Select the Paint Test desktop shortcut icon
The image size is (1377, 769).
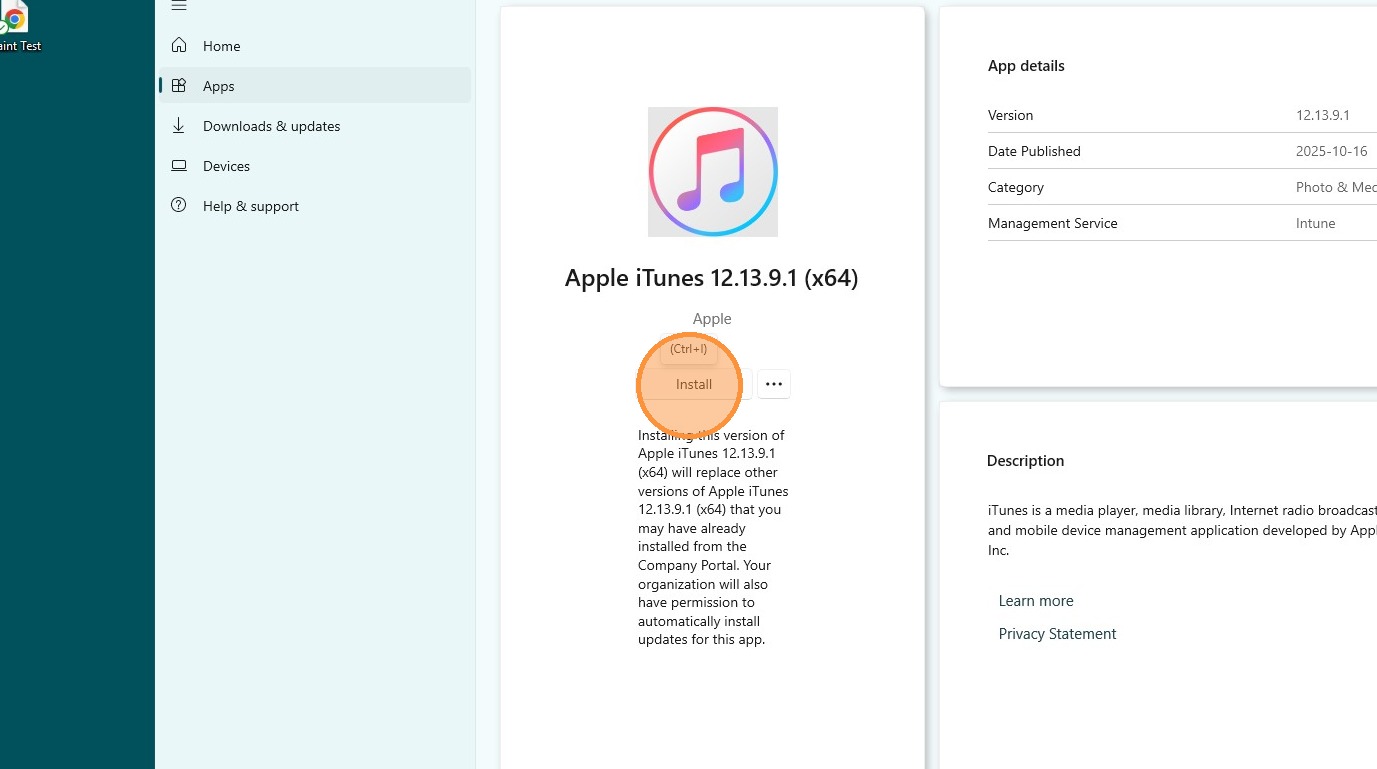15,18
